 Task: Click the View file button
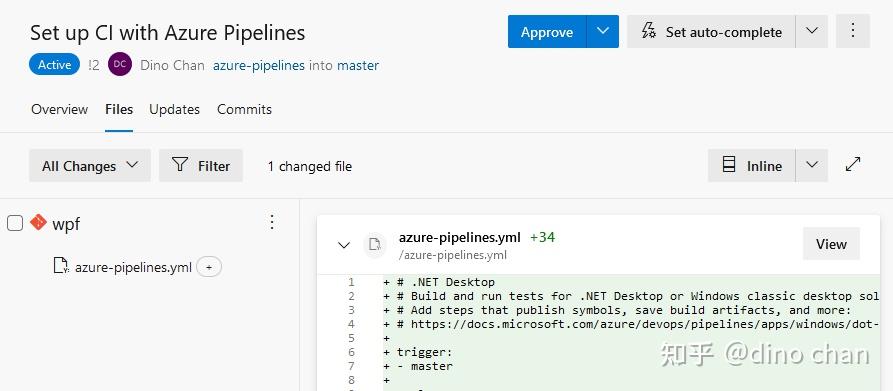tap(831, 244)
